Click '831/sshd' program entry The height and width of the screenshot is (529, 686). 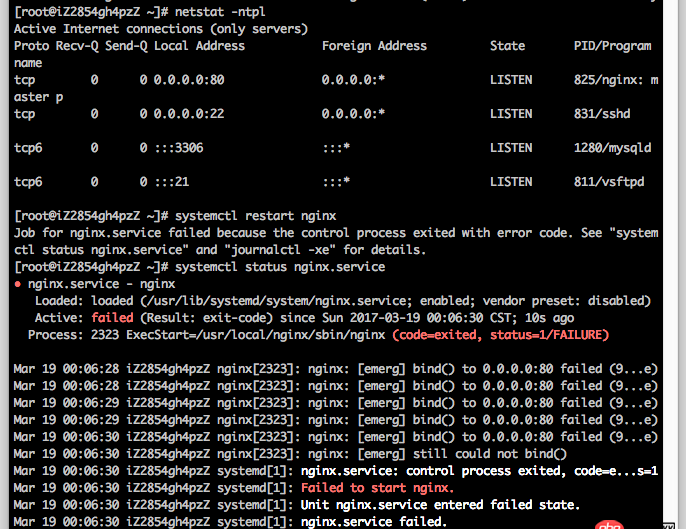coord(602,114)
